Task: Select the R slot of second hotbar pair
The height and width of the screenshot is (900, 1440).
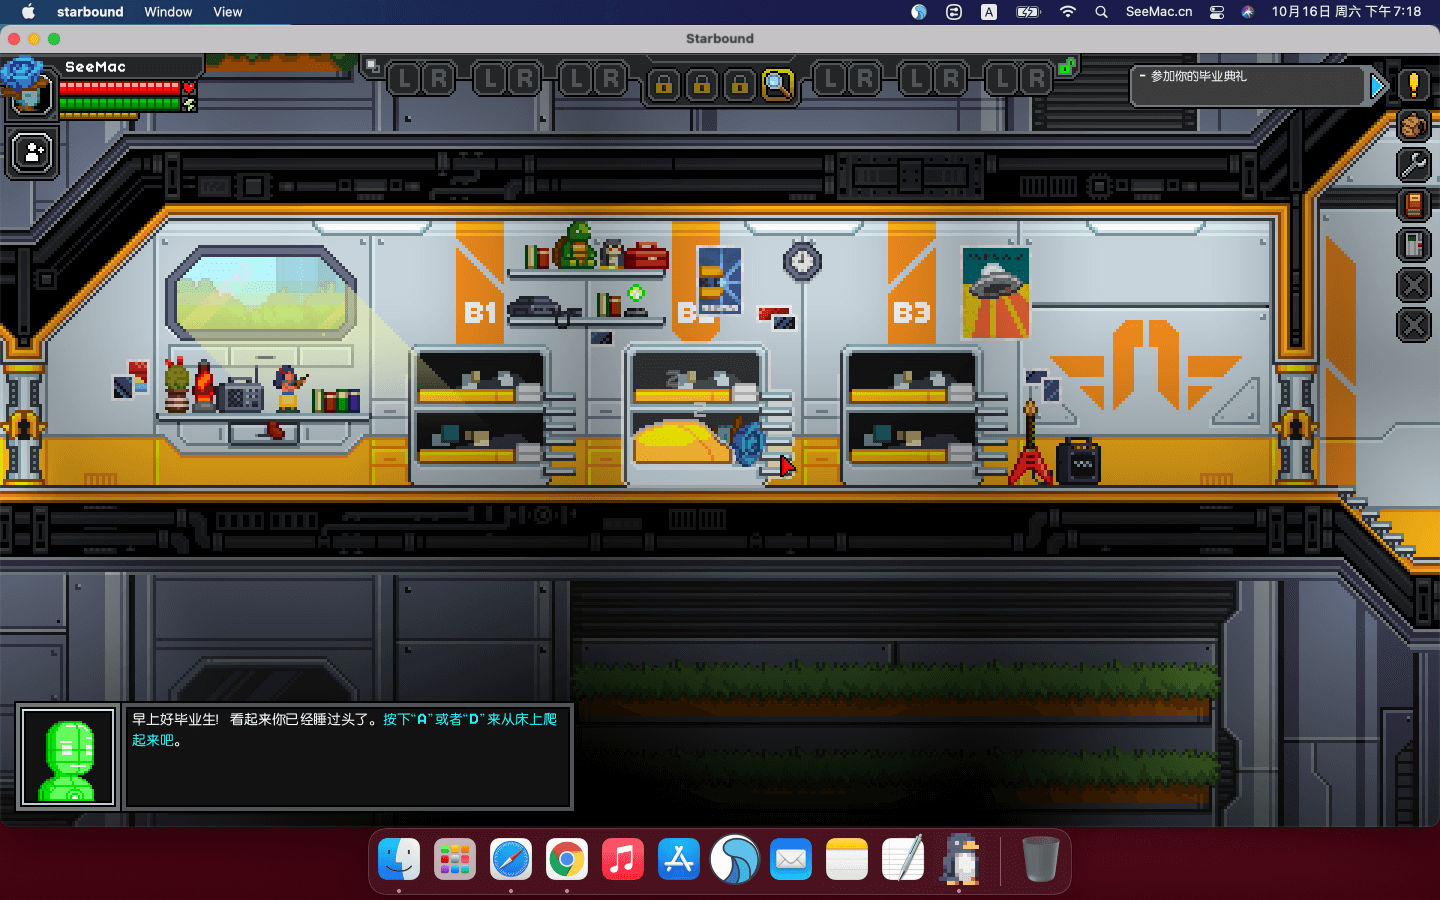Action: click(525, 79)
